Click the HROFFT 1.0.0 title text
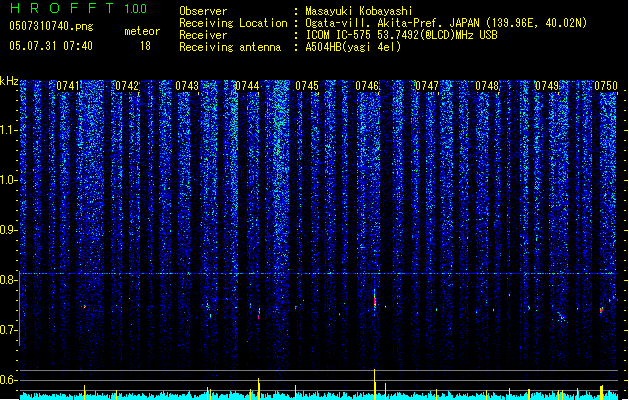Viewport: 629px width, 400px height. pos(78,8)
